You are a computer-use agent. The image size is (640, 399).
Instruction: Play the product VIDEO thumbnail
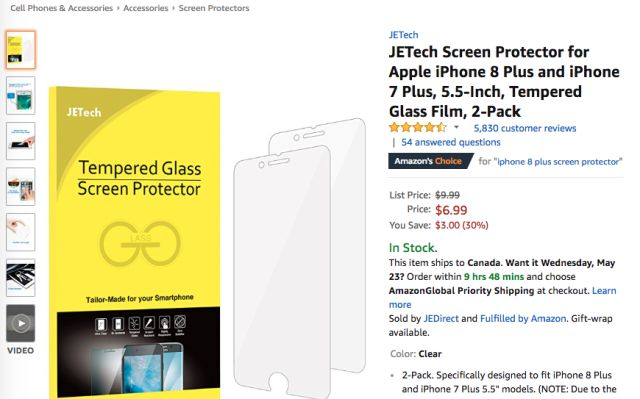point(20,323)
